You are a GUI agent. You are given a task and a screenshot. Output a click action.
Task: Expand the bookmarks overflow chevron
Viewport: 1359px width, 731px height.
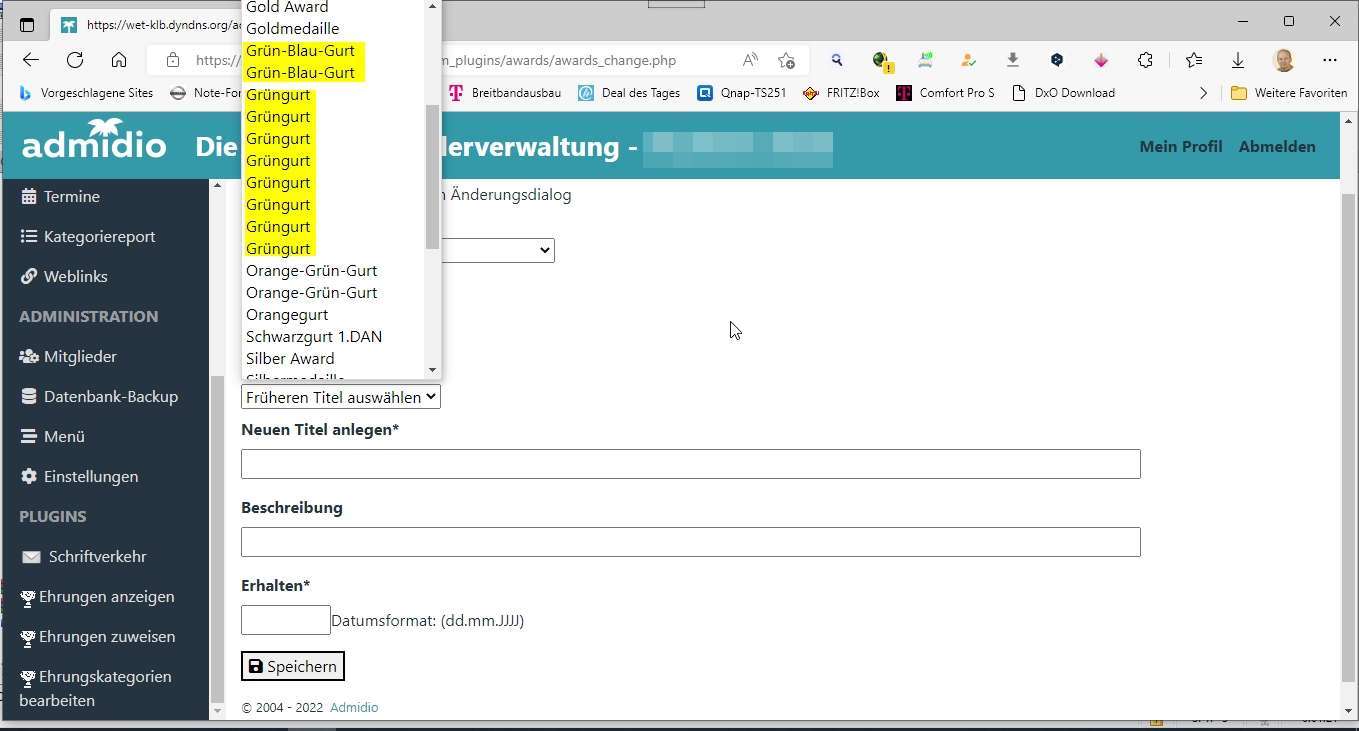click(x=1205, y=92)
